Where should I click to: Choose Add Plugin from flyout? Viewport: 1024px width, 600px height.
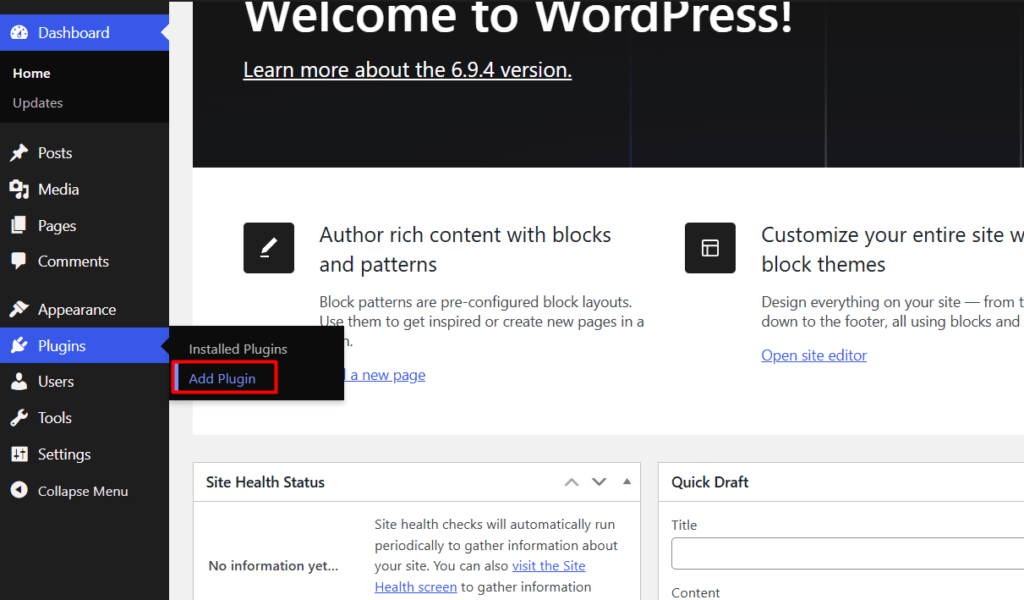coord(222,379)
